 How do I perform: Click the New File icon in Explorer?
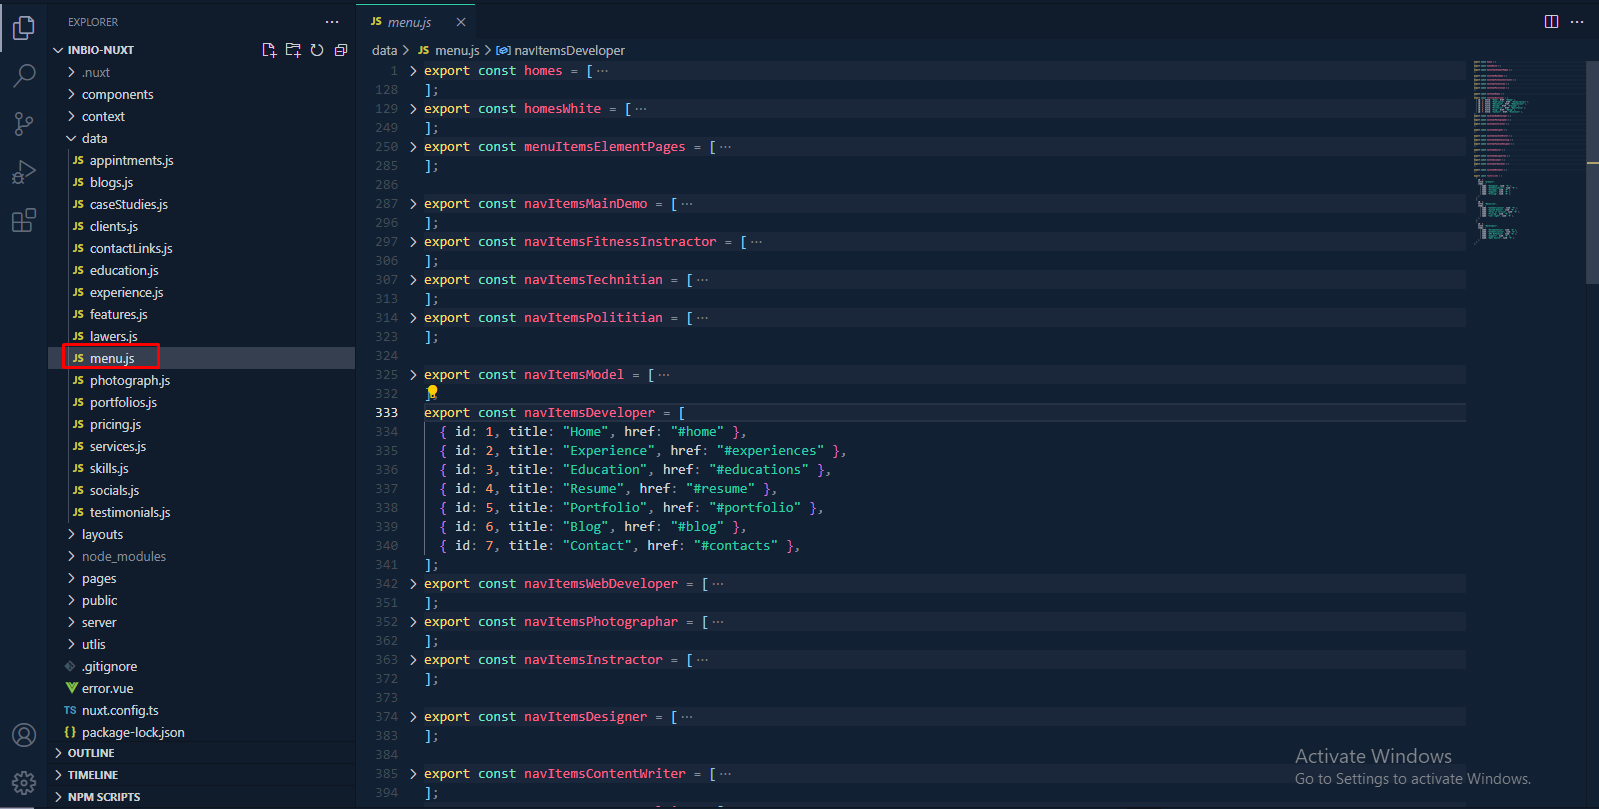pyautogui.click(x=269, y=50)
